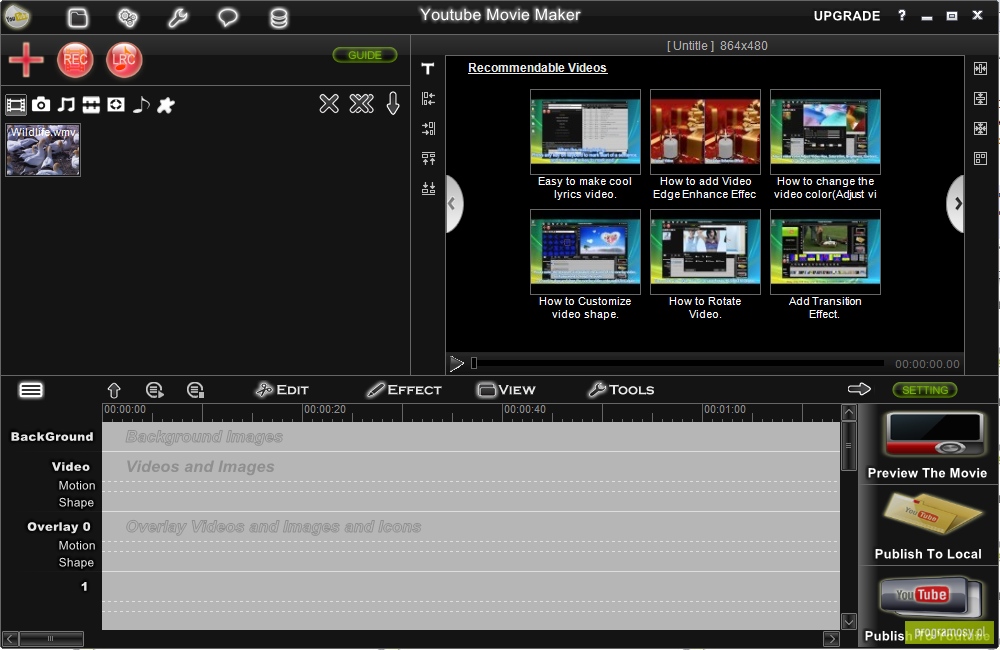Open the GUIDE button
This screenshot has height=650, width=1000.
(x=365, y=55)
